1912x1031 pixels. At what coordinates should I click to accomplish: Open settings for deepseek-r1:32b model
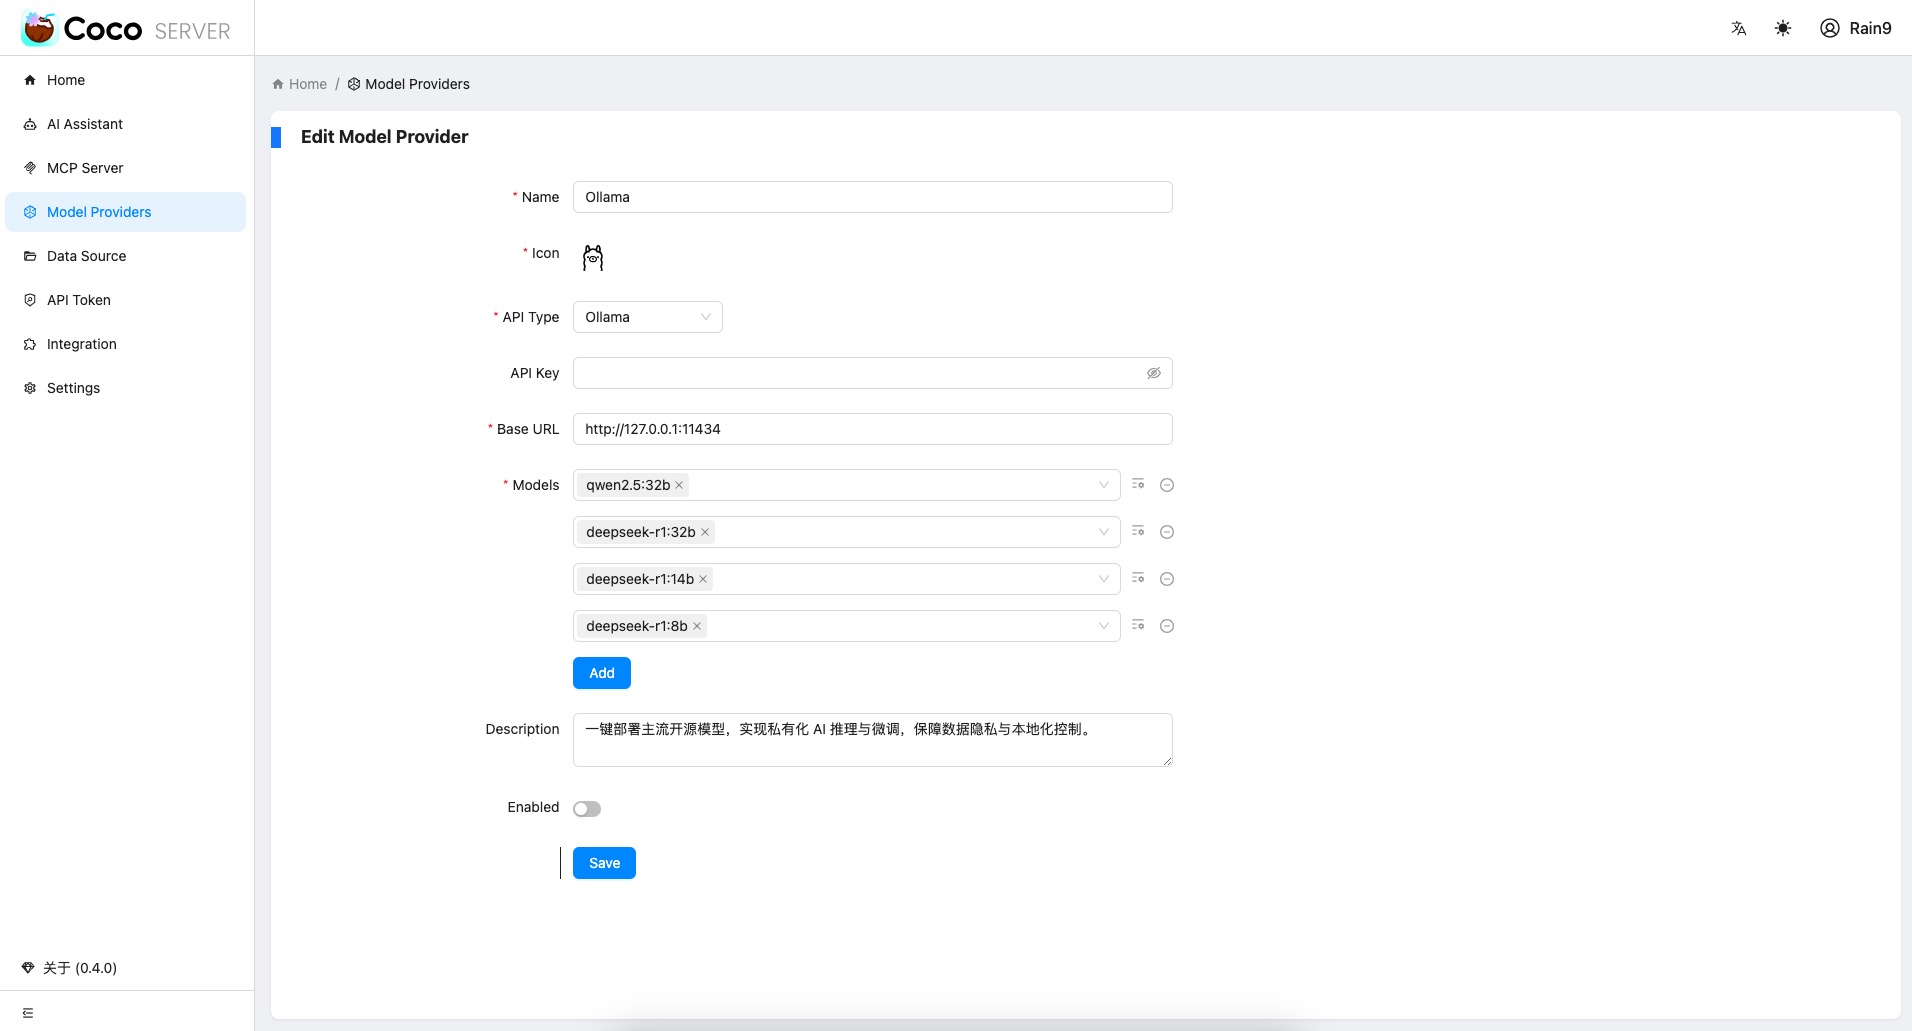(x=1138, y=531)
